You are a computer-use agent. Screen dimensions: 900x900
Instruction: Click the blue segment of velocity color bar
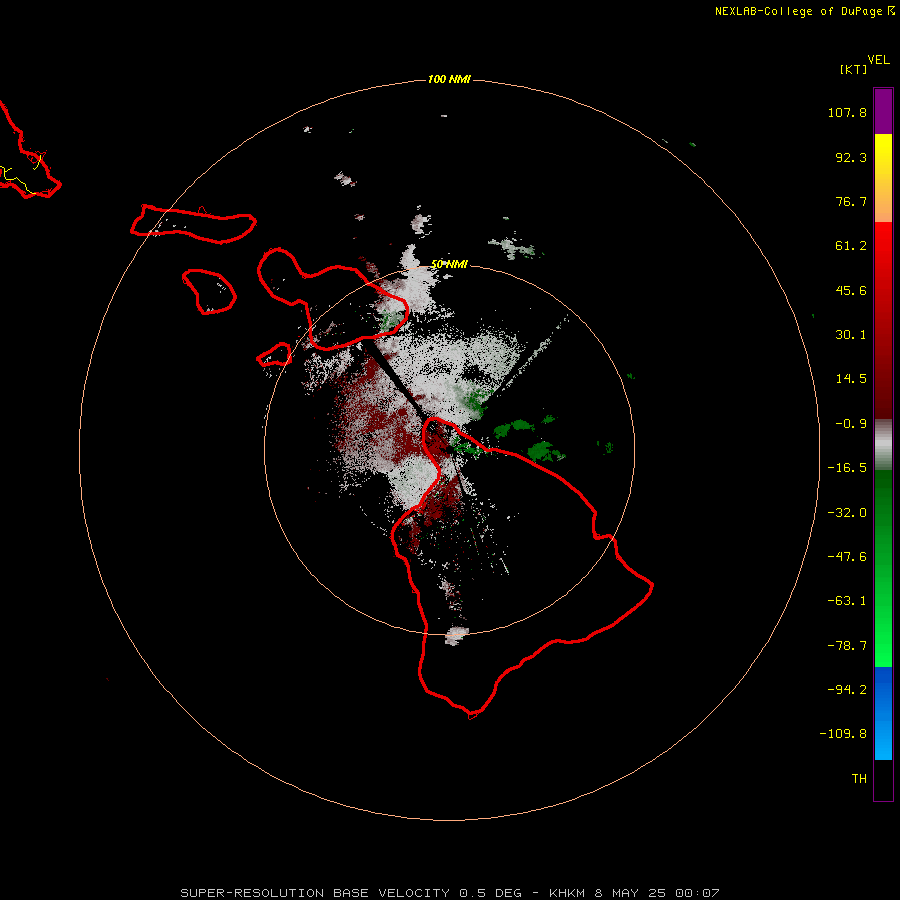point(883,713)
